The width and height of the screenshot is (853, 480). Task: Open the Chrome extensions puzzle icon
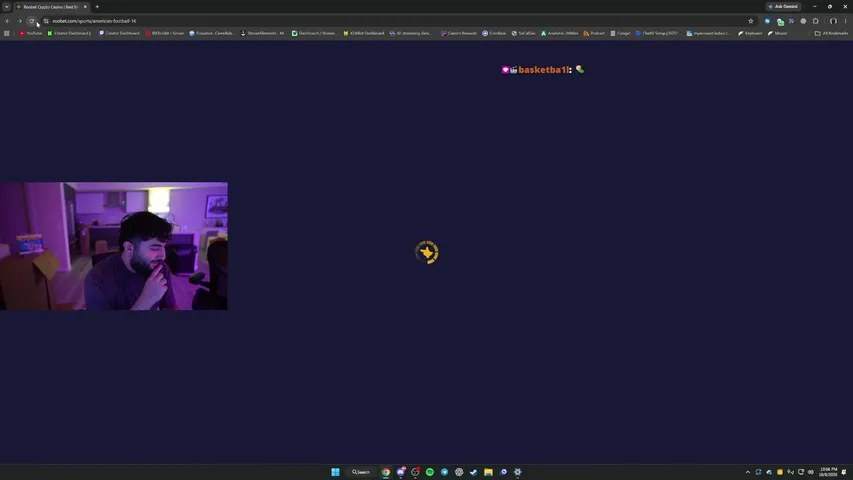(x=815, y=21)
